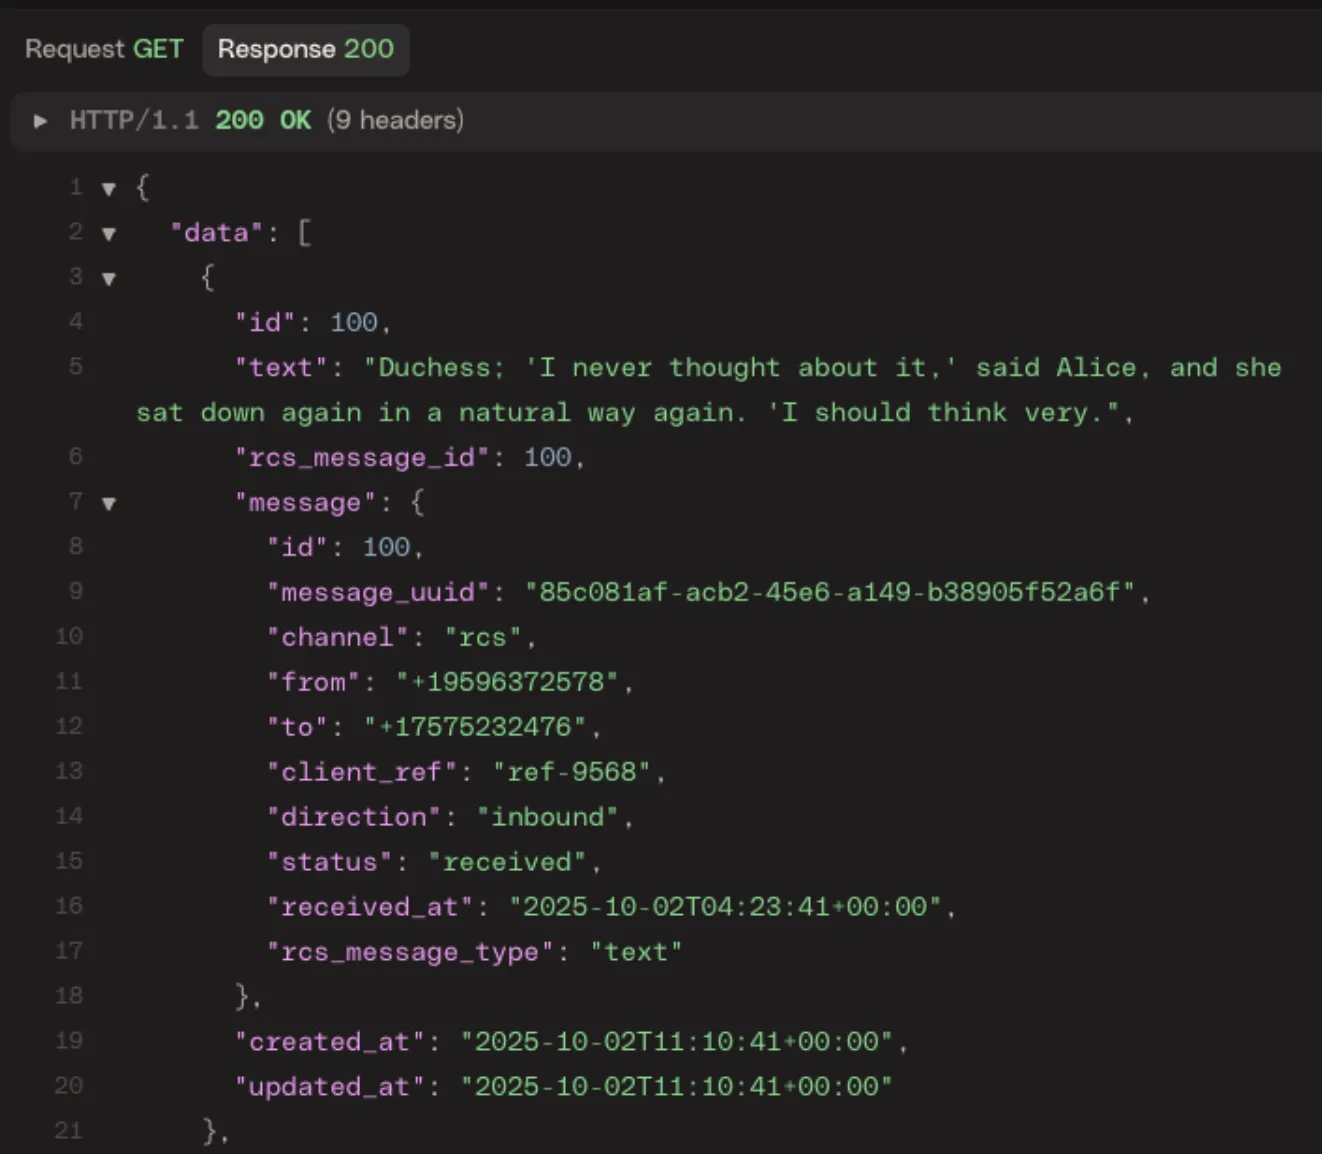Select the to phone number +17575232476

(482, 727)
